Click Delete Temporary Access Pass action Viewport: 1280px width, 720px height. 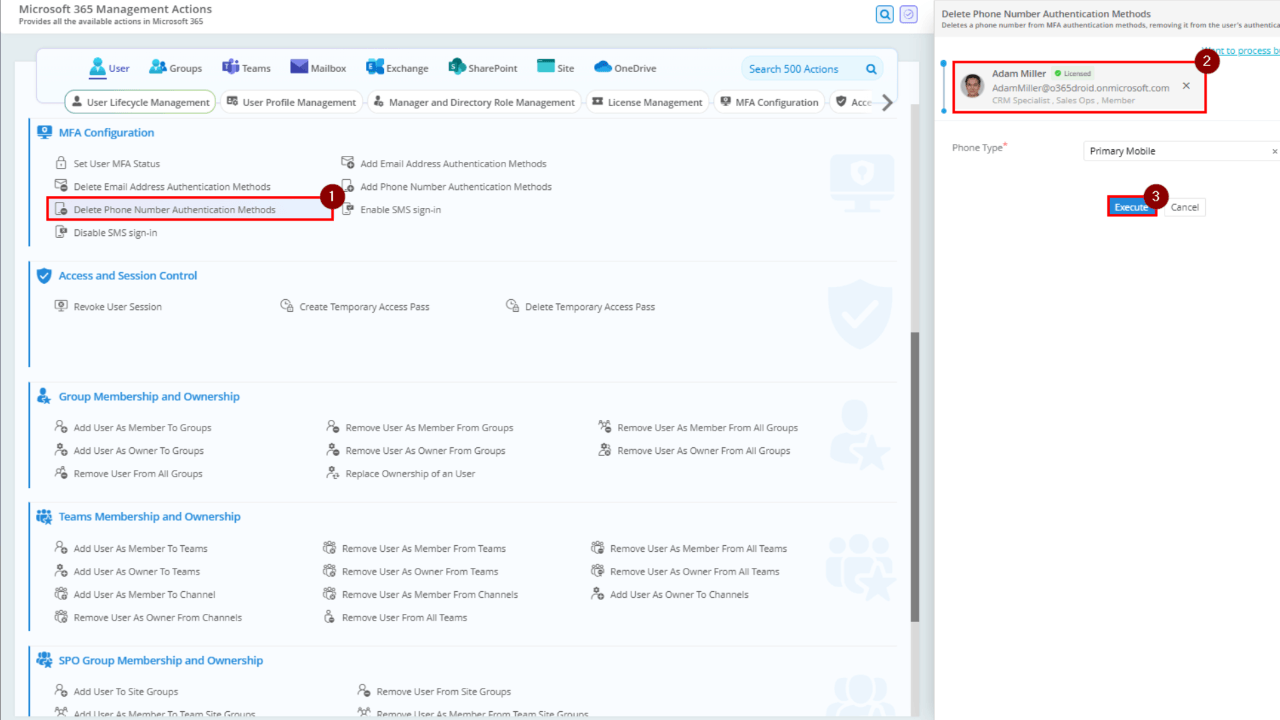(581, 307)
